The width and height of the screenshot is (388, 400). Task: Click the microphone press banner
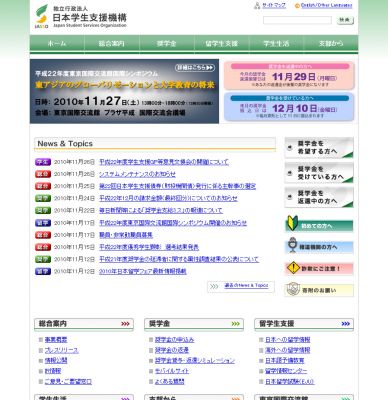coord(319,246)
